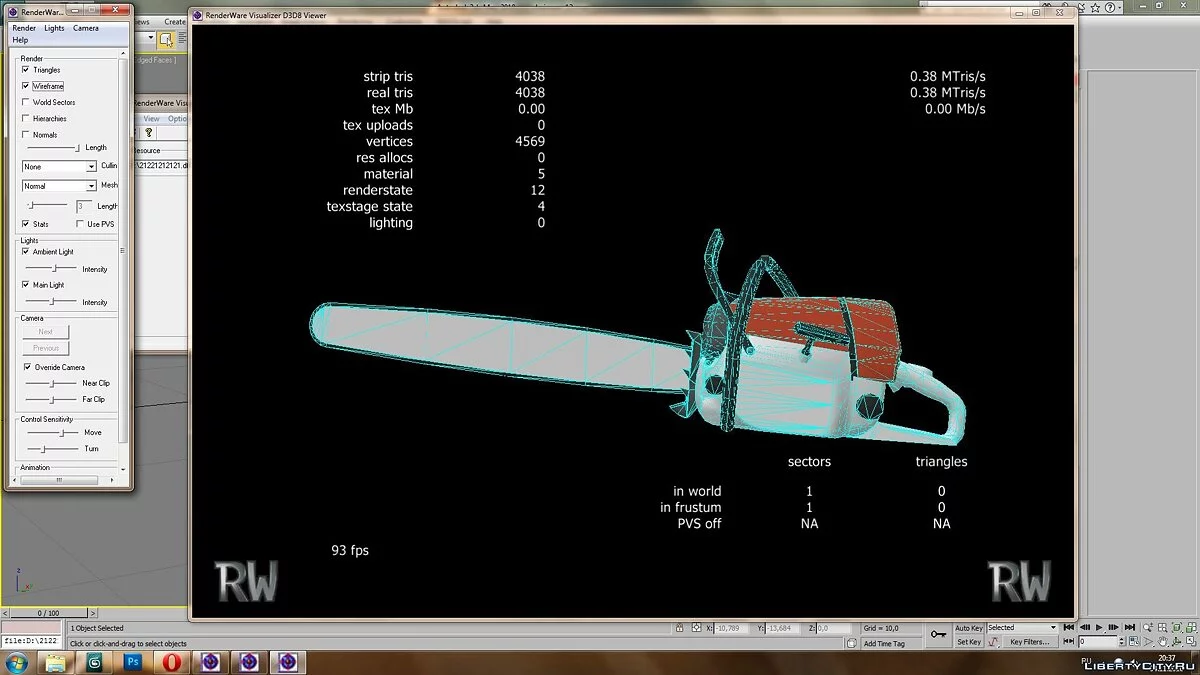Go to the animation end frame

[x=1130, y=627]
